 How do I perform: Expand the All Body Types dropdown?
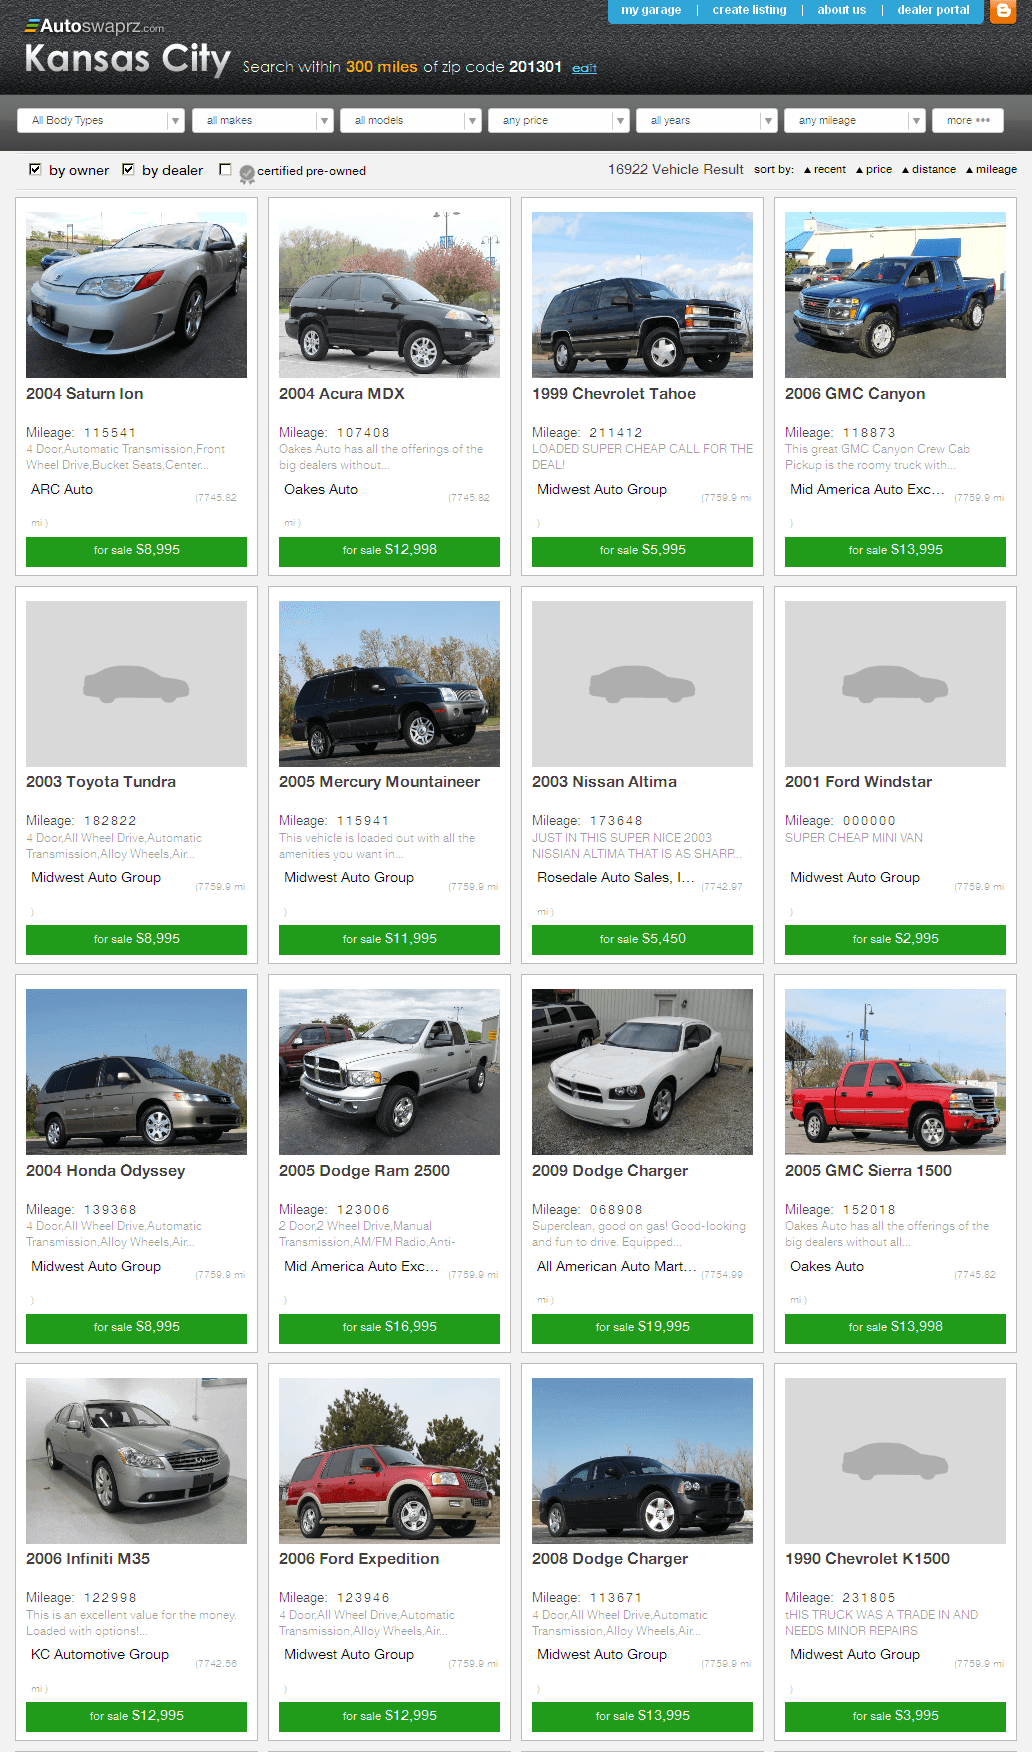[x=101, y=120]
